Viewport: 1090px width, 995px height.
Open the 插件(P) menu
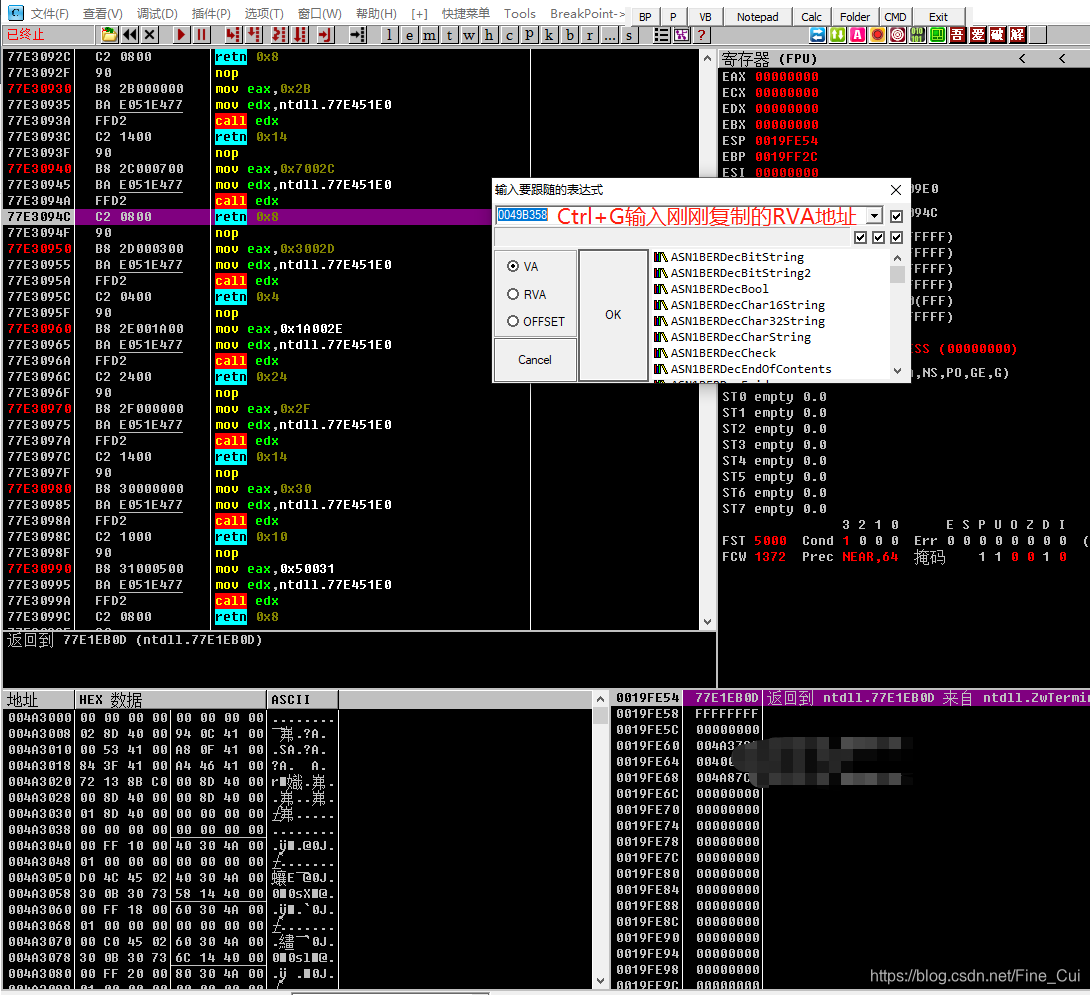pyautogui.click(x=211, y=14)
